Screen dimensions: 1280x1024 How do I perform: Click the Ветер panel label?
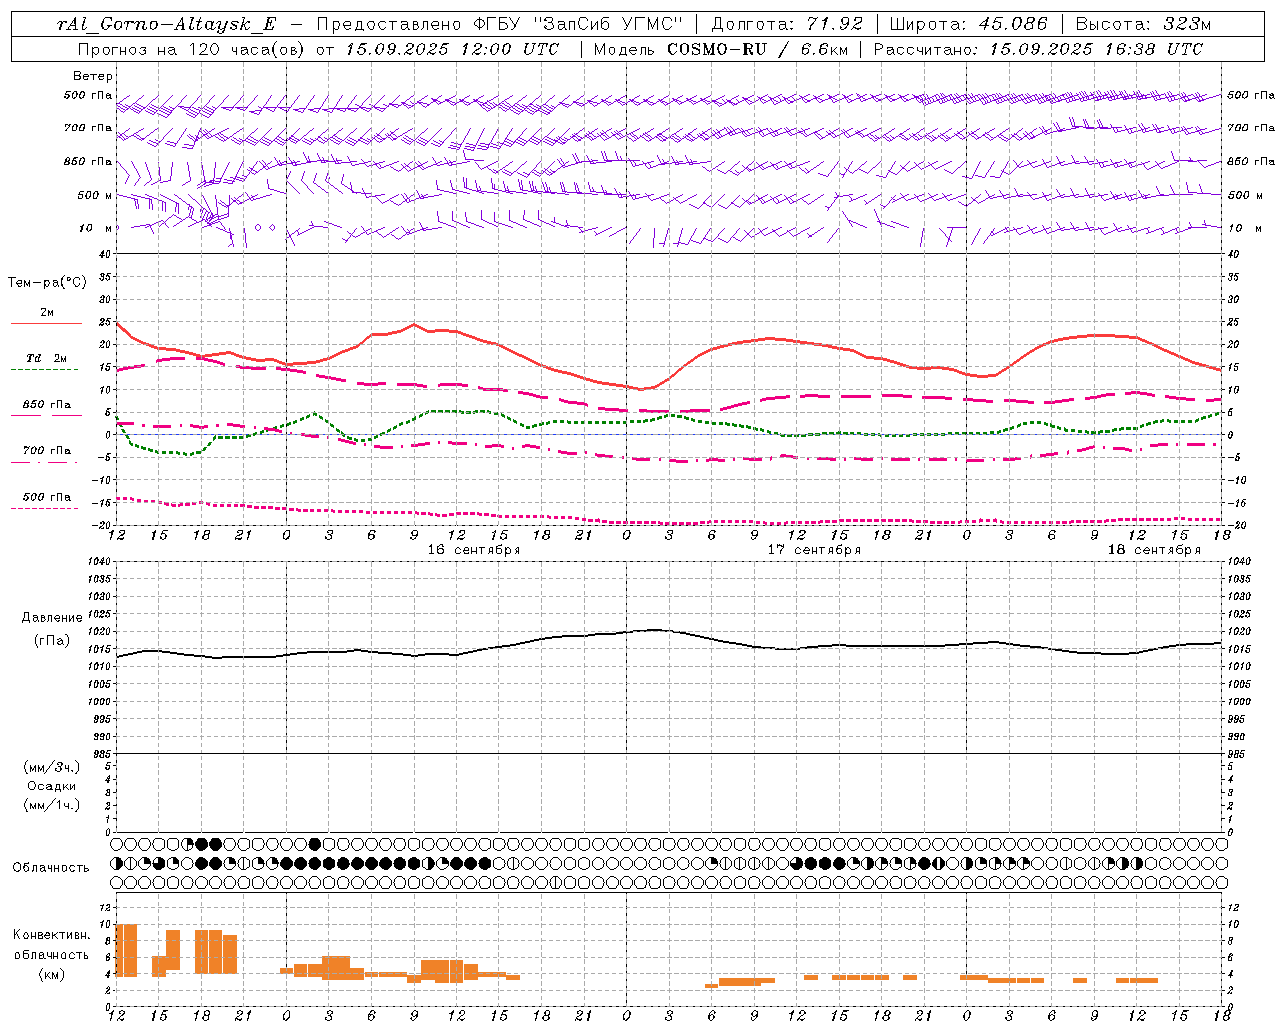[93, 76]
